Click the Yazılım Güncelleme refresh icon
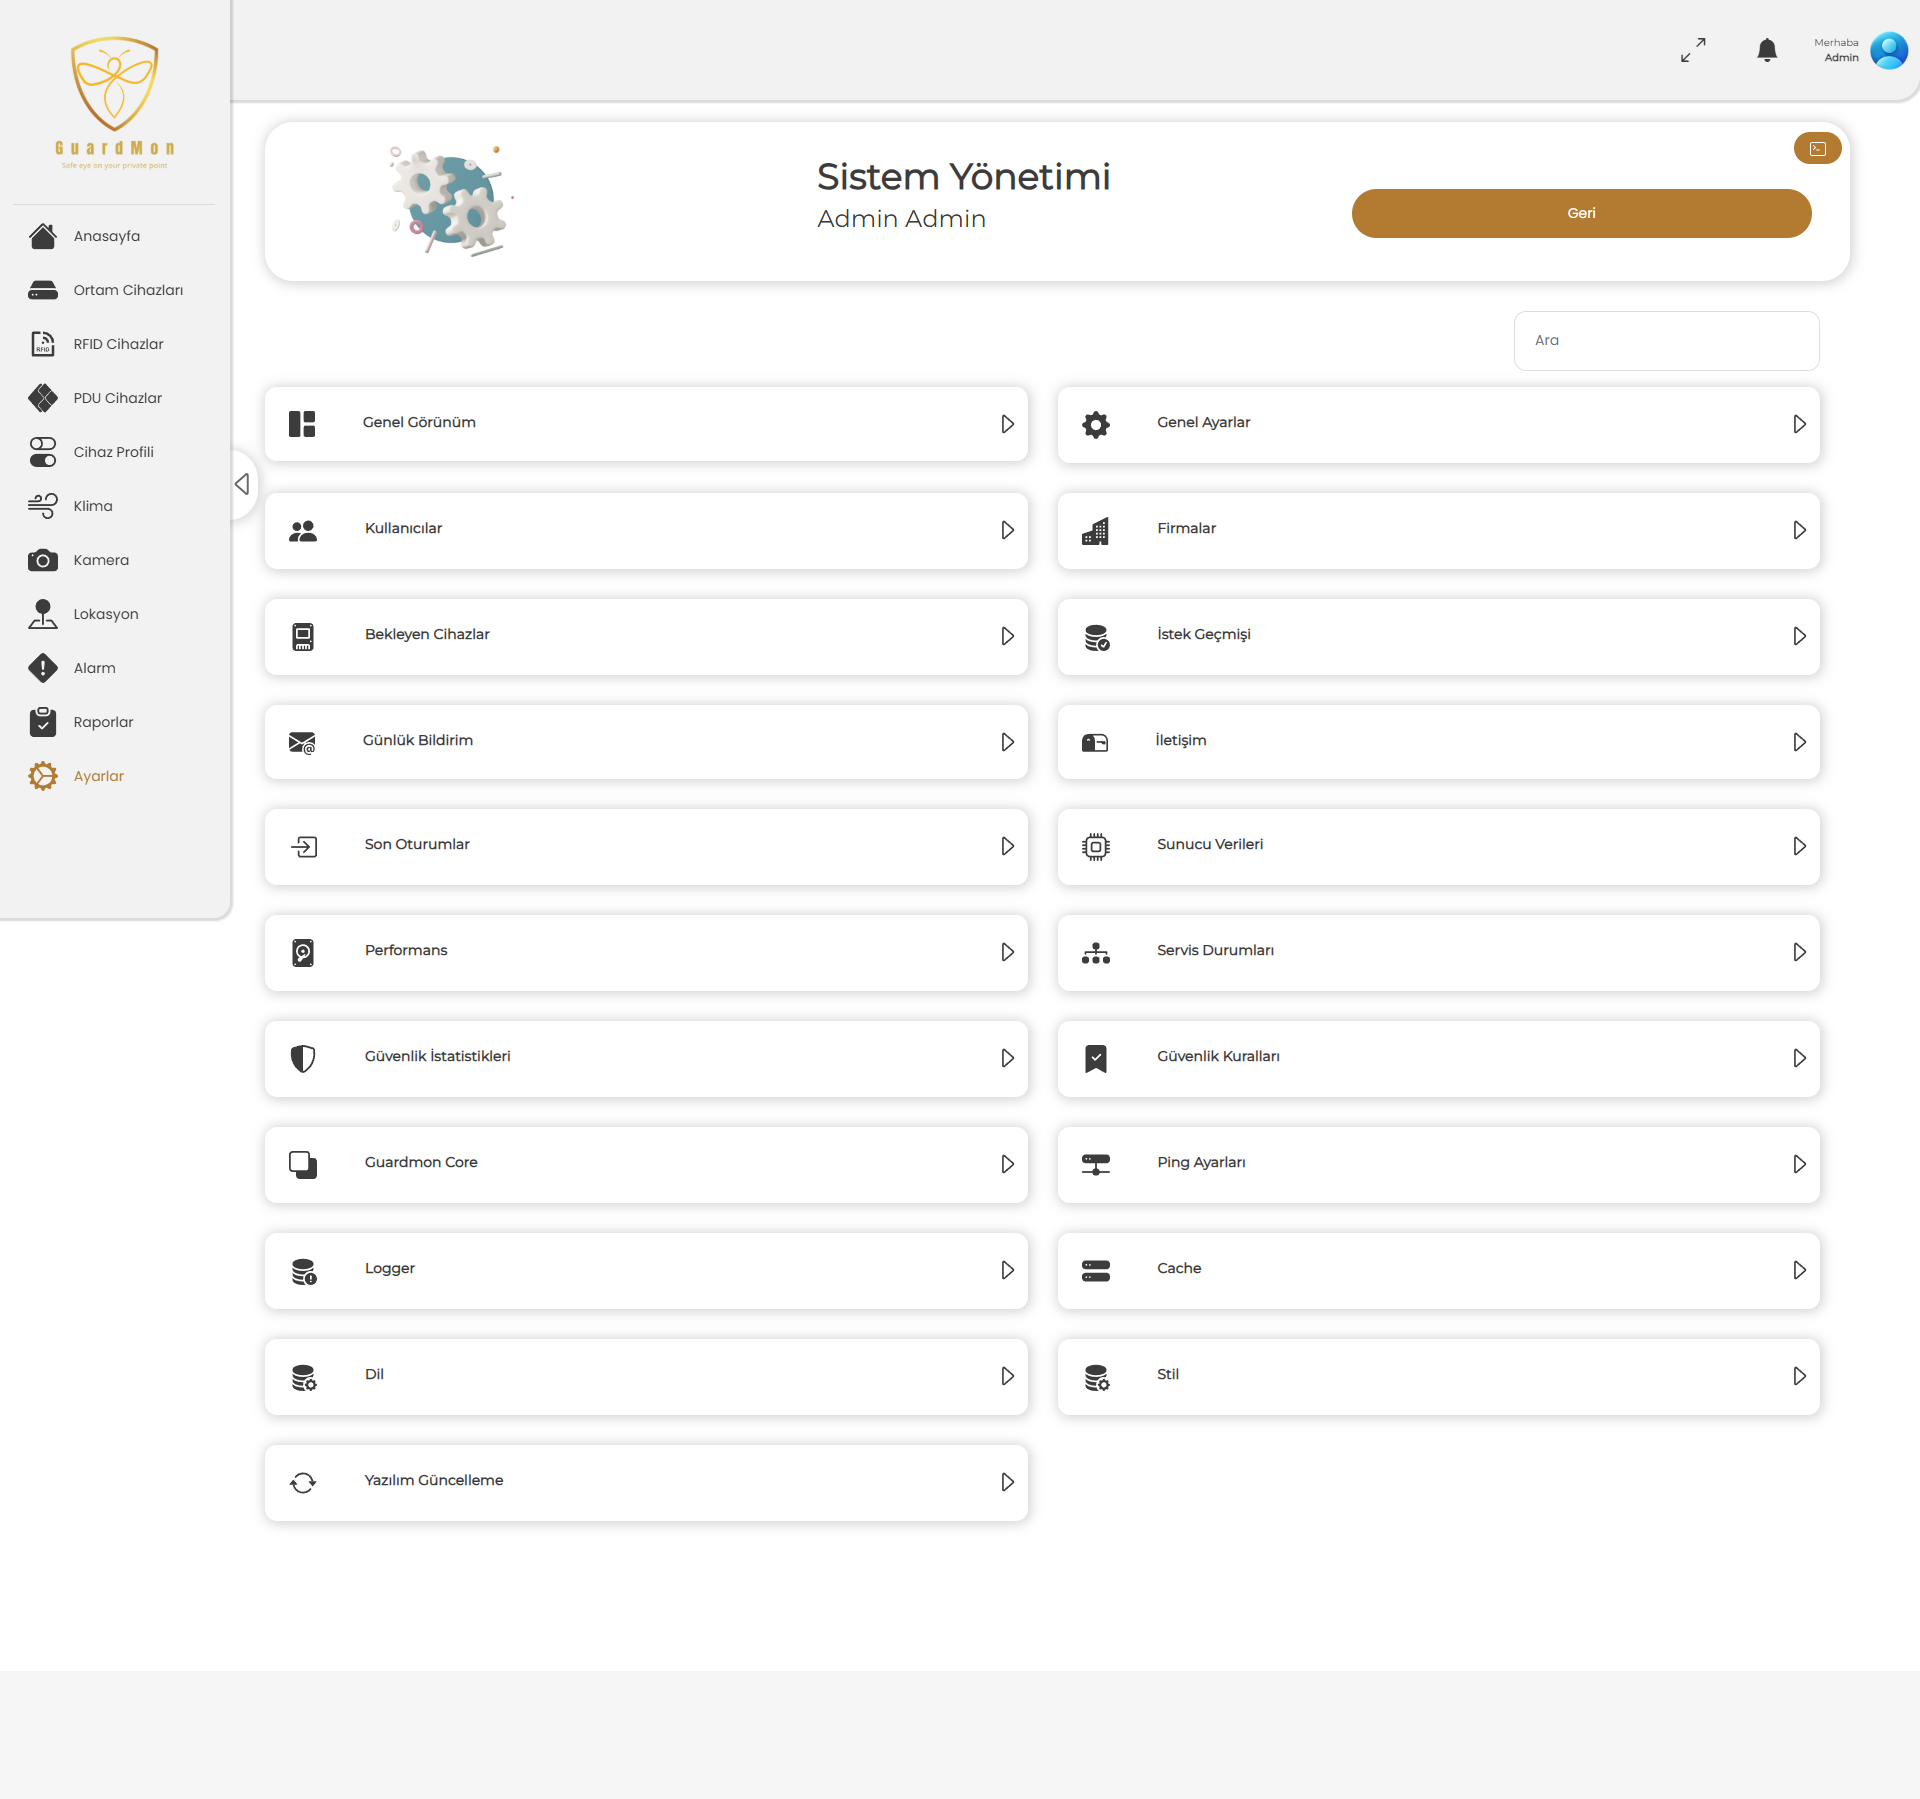Screen dimensions: 1920x1799 point(303,1482)
